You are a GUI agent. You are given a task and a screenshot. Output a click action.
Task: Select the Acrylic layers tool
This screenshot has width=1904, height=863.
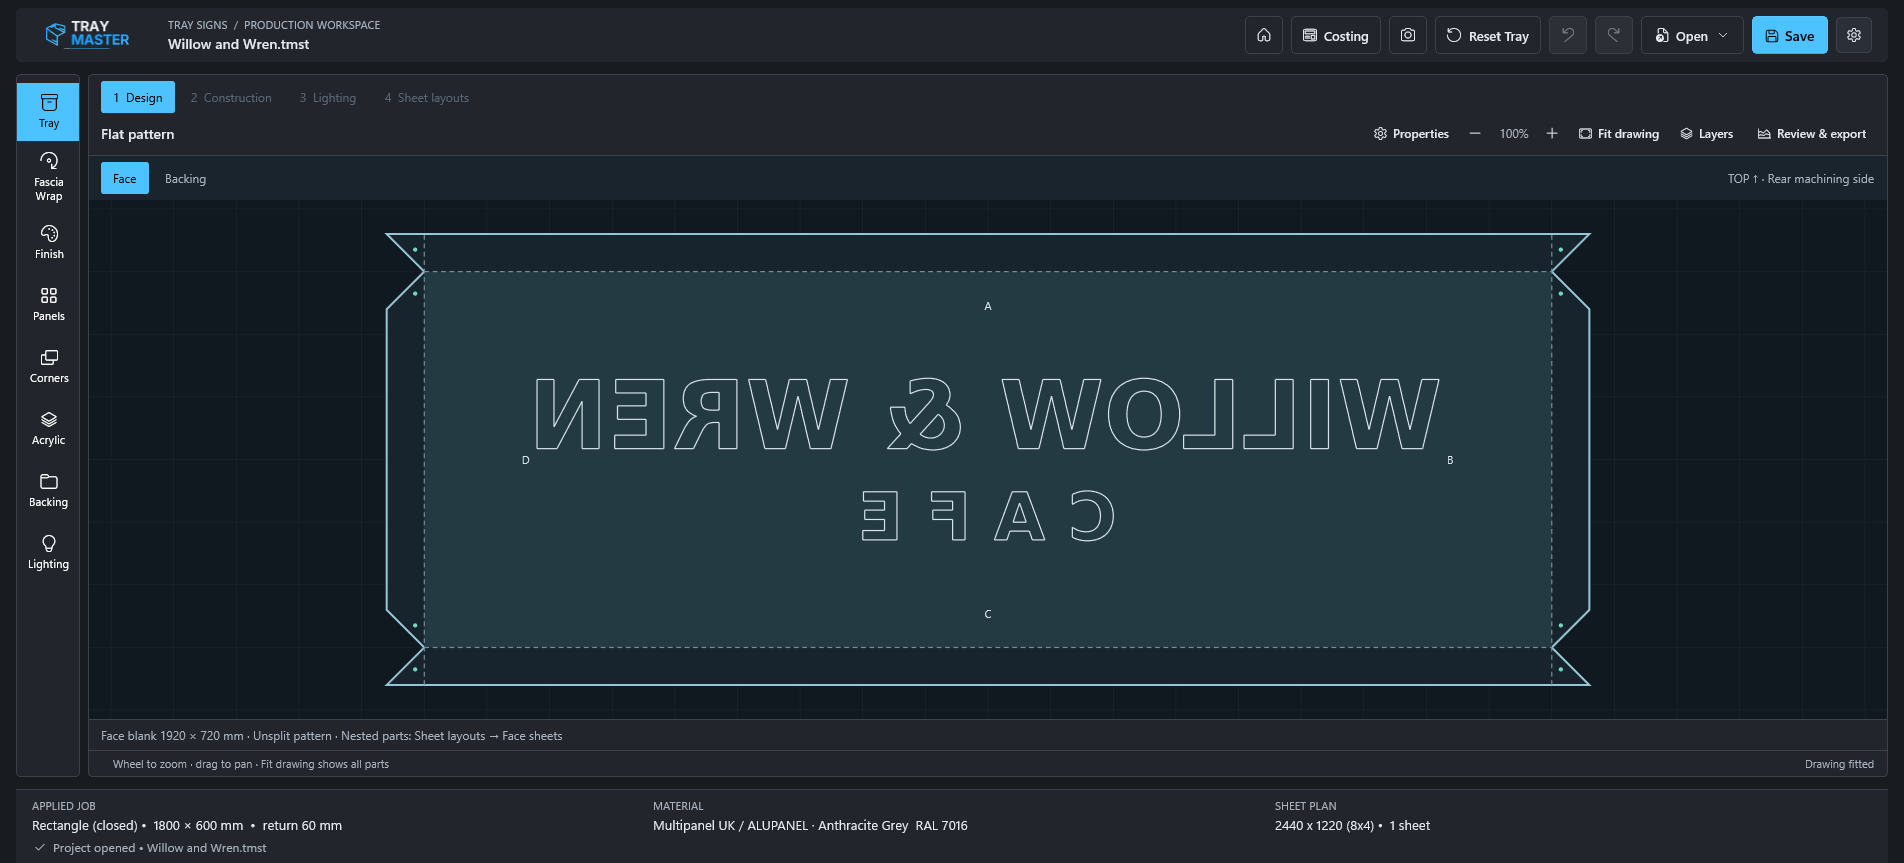(x=48, y=428)
